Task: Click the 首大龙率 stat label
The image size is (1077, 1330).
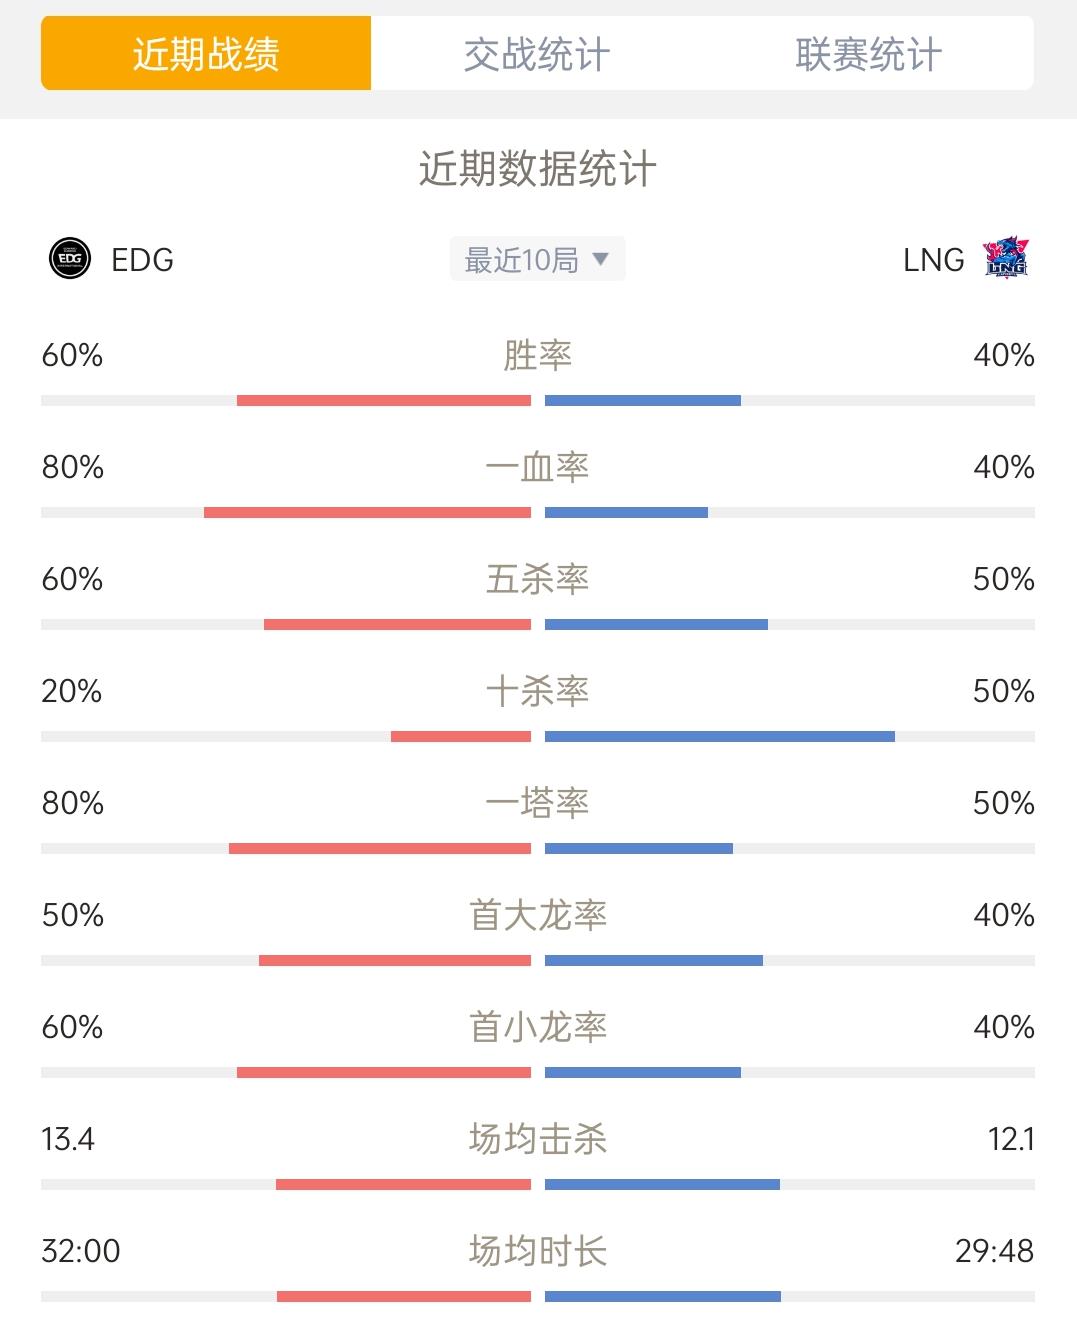Action: pos(538,915)
